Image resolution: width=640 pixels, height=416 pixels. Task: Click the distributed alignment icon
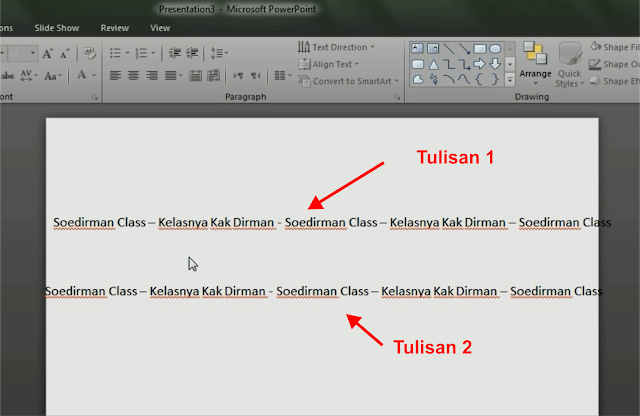click(213, 76)
